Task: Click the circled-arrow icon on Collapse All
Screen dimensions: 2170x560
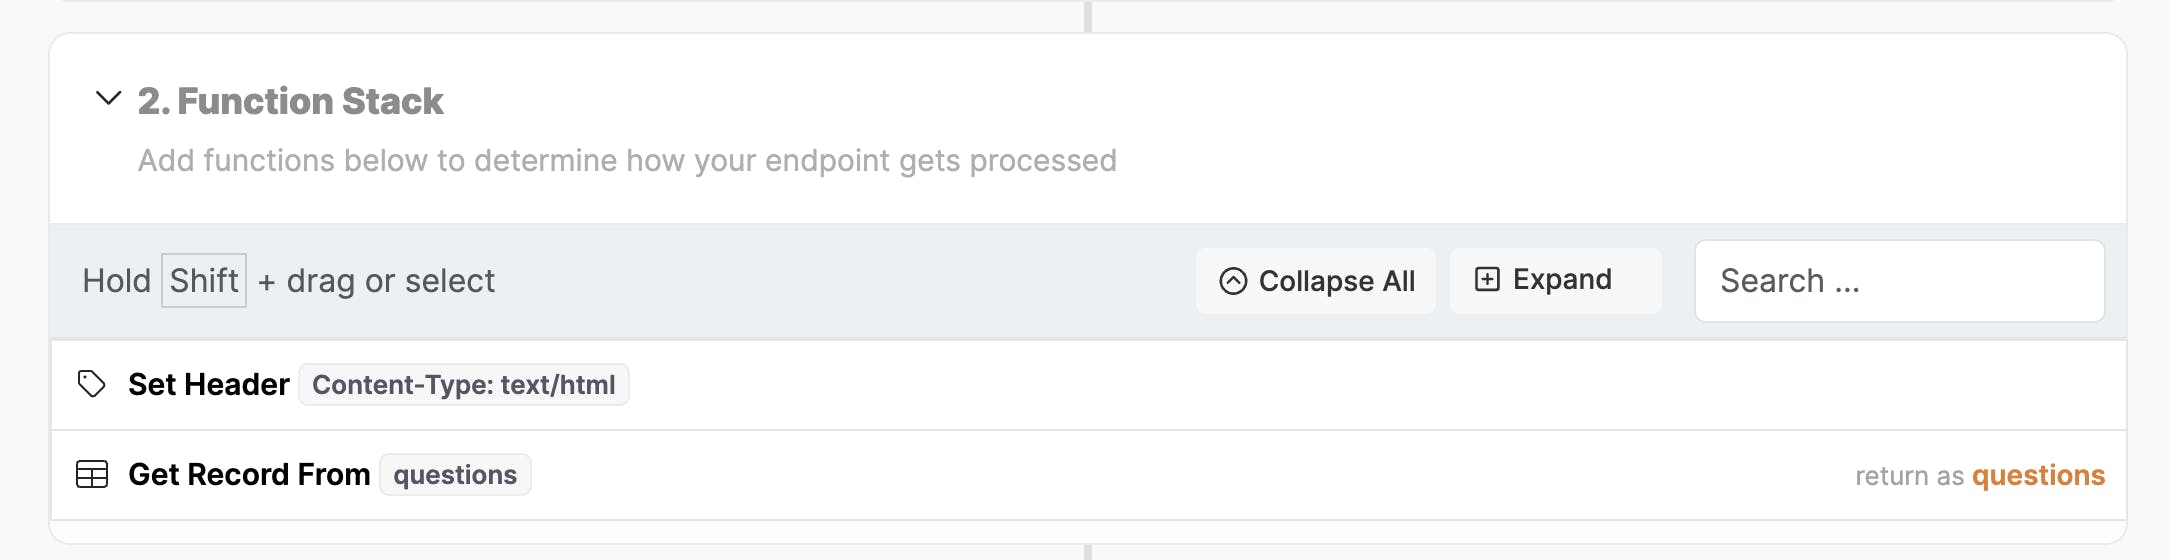Action: pyautogui.click(x=1233, y=281)
